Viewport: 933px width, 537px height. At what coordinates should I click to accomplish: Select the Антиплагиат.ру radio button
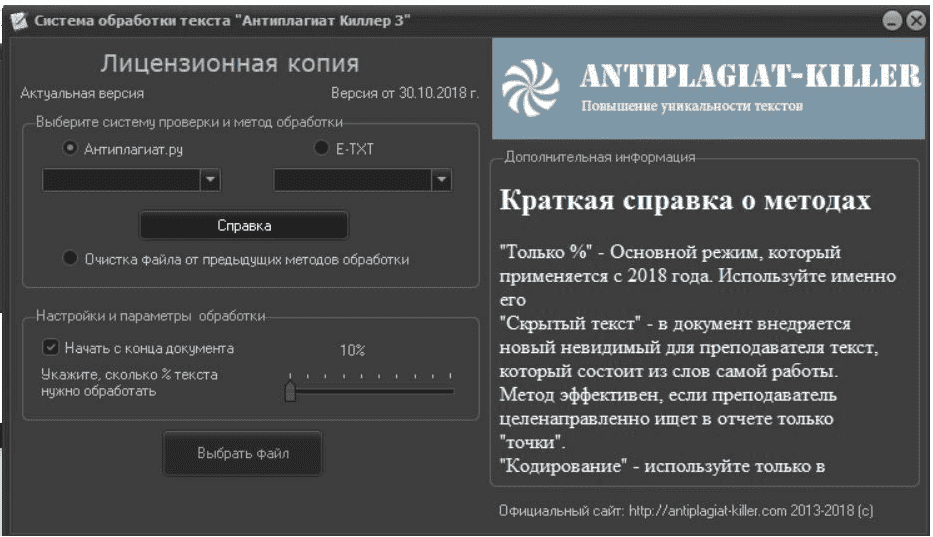tap(70, 148)
